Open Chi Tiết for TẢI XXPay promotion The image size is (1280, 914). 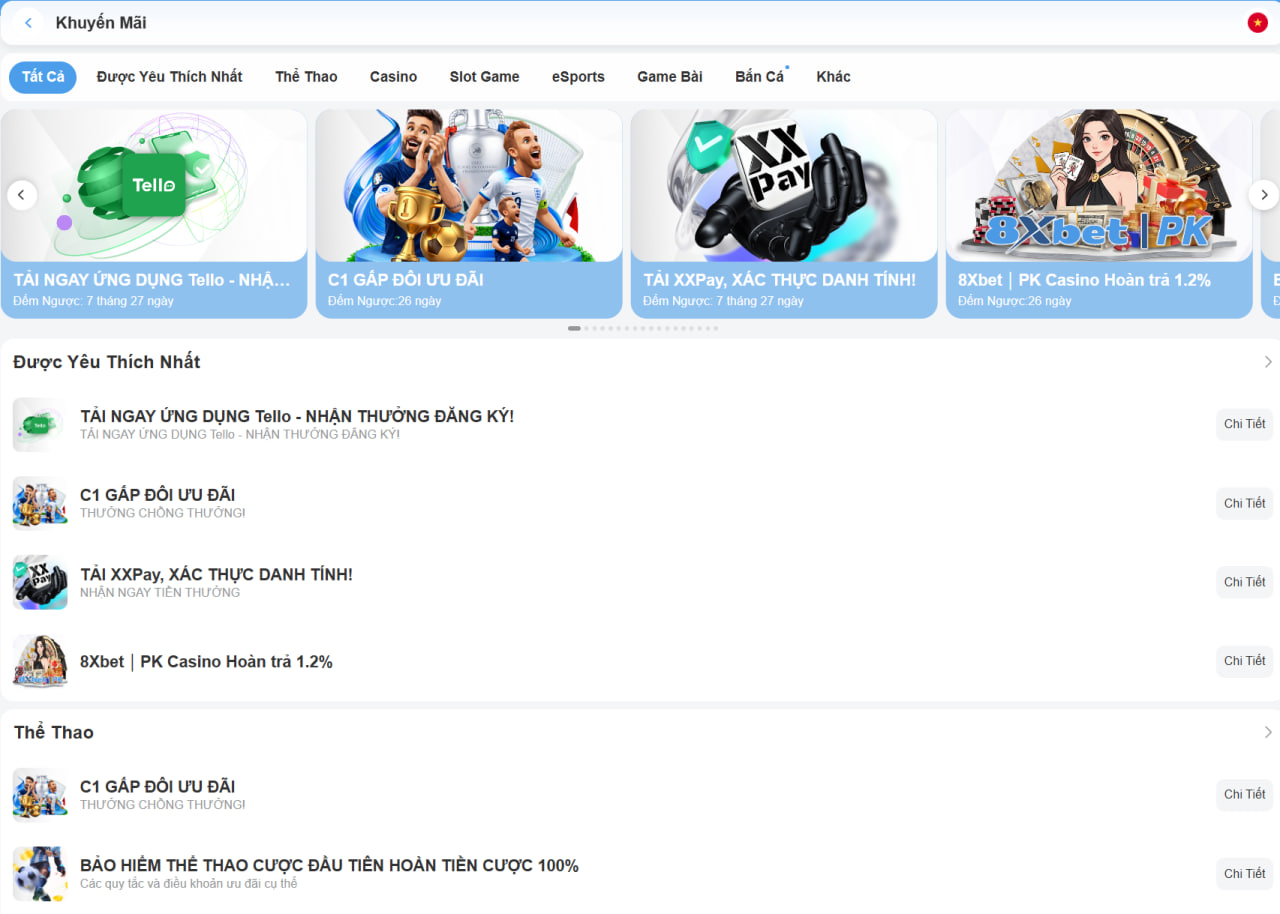pyautogui.click(x=1244, y=582)
